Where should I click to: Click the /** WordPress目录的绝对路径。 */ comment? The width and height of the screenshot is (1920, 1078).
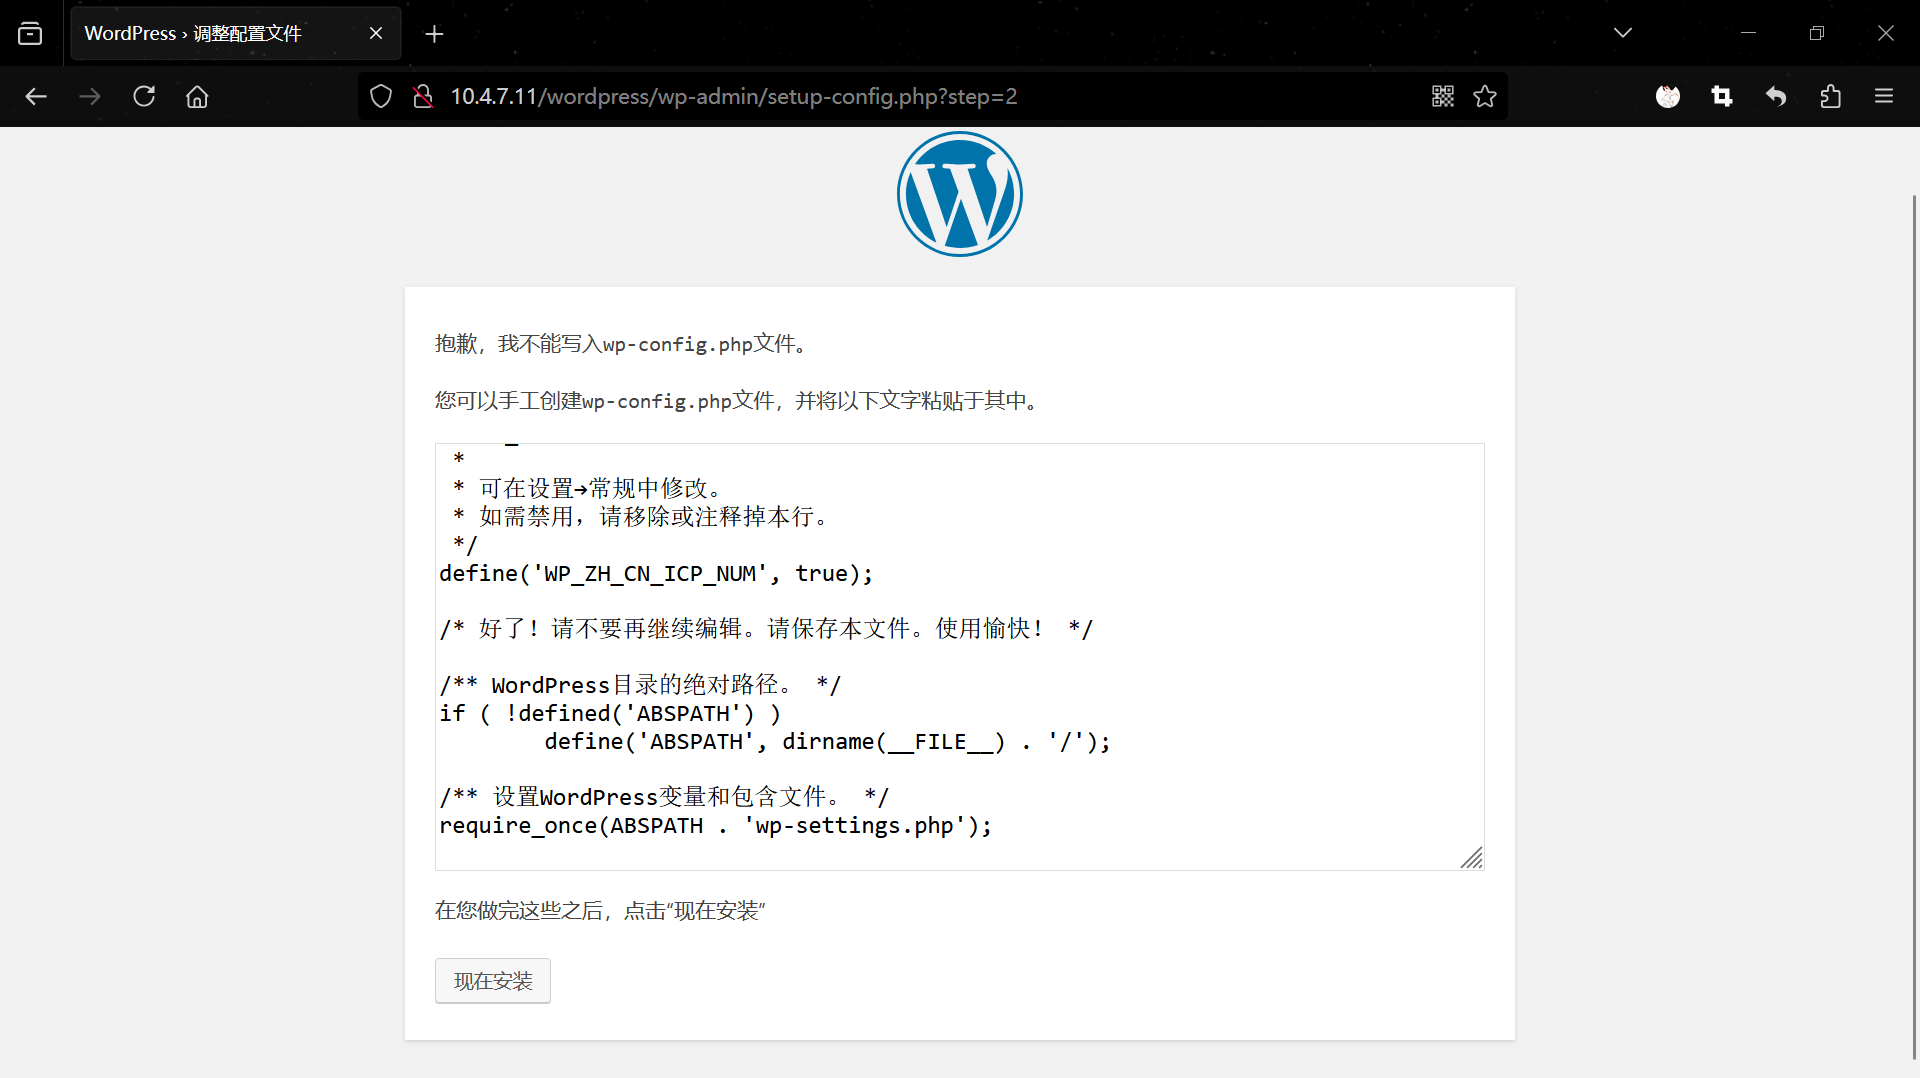click(640, 685)
